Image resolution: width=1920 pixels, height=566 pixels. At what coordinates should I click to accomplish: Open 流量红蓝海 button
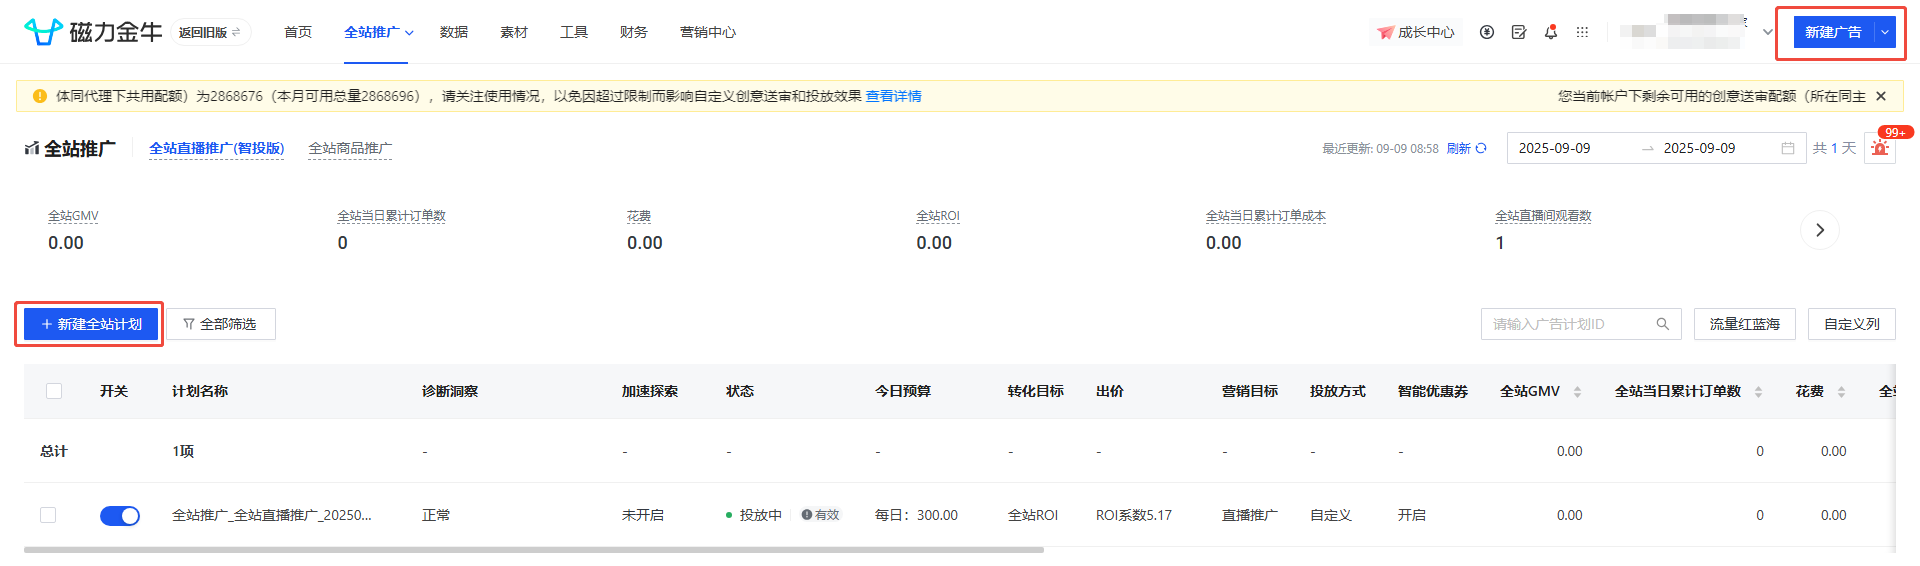coord(1744,324)
